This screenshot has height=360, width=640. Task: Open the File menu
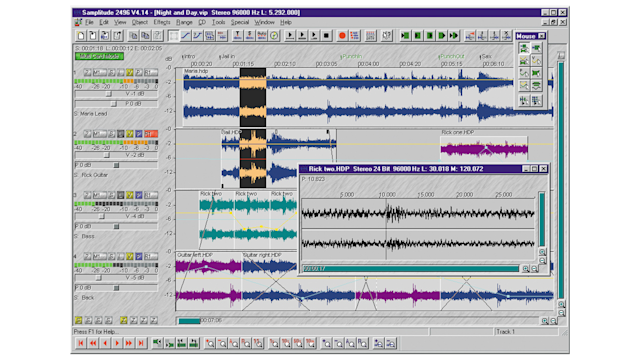coord(89,22)
